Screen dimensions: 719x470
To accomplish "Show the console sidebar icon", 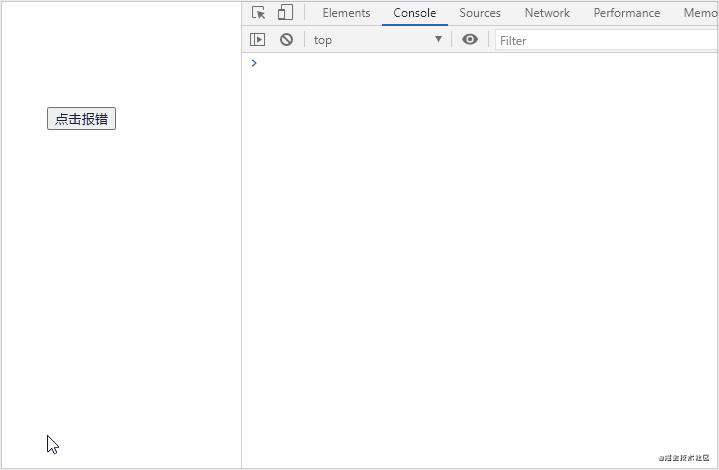I will (x=258, y=40).
